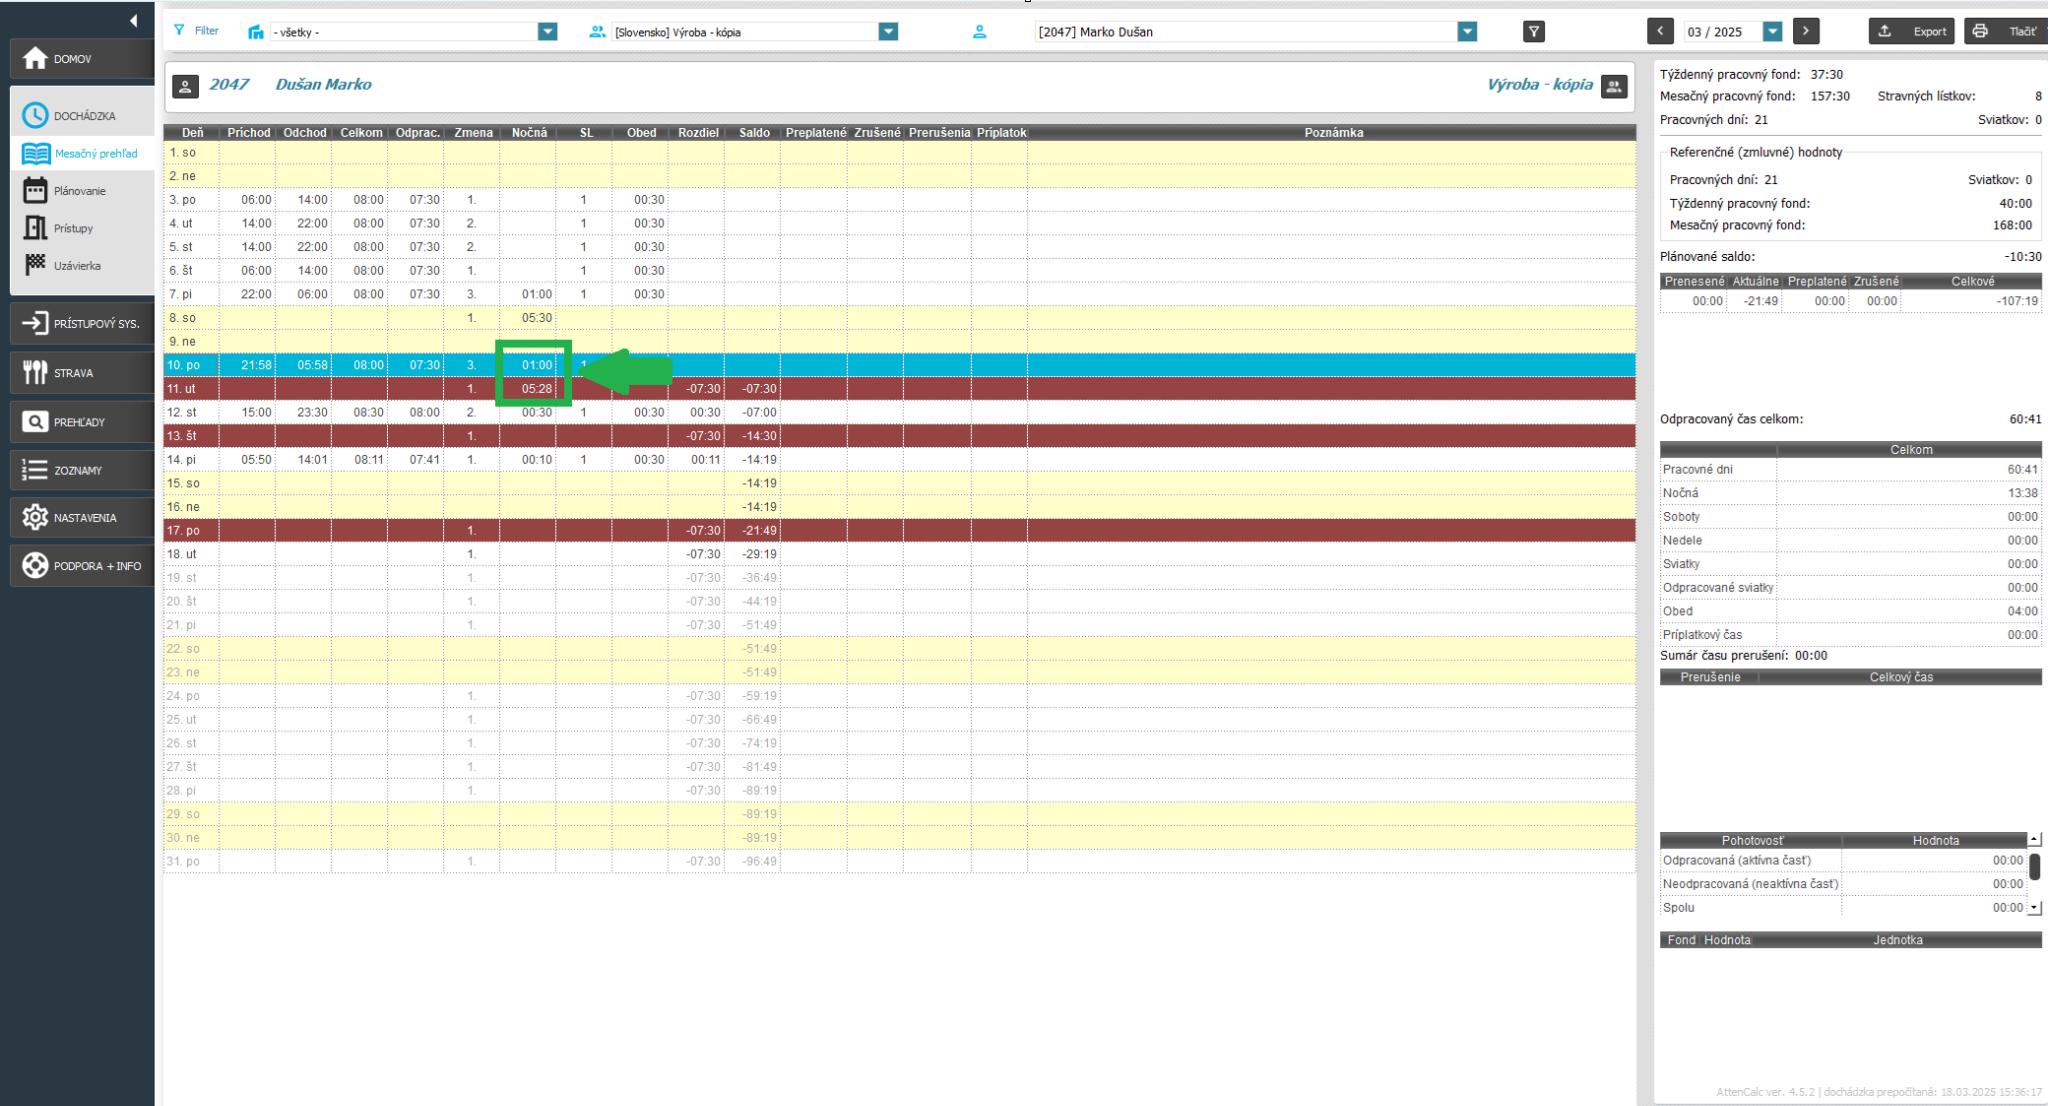The width and height of the screenshot is (2048, 1106).
Task: Open the STRAVA meals section
Action: click(x=36, y=373)
